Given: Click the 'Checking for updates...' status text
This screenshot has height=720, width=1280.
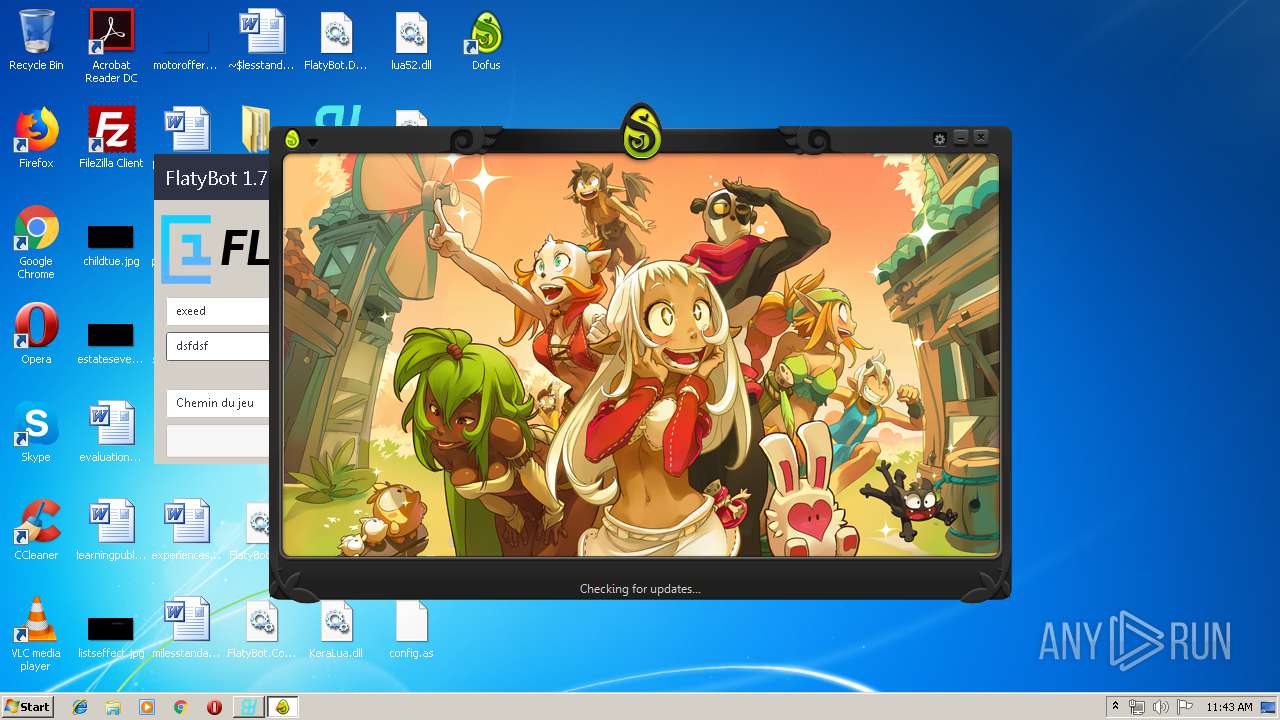Looking at the screenshot, I should [x=640, y=589].
